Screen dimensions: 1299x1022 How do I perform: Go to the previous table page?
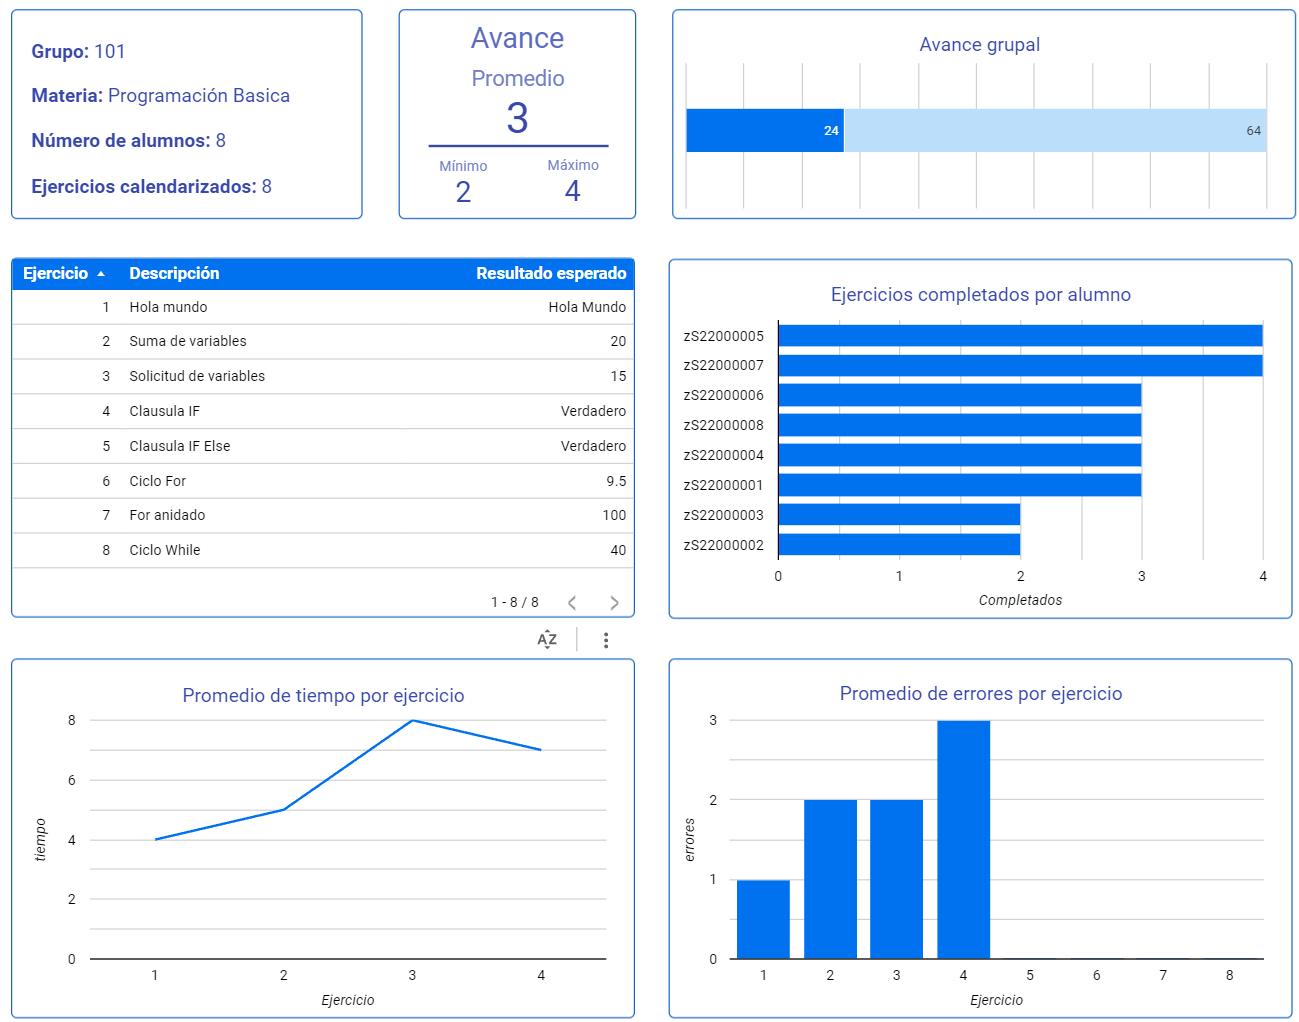click(x=572, y=603)
